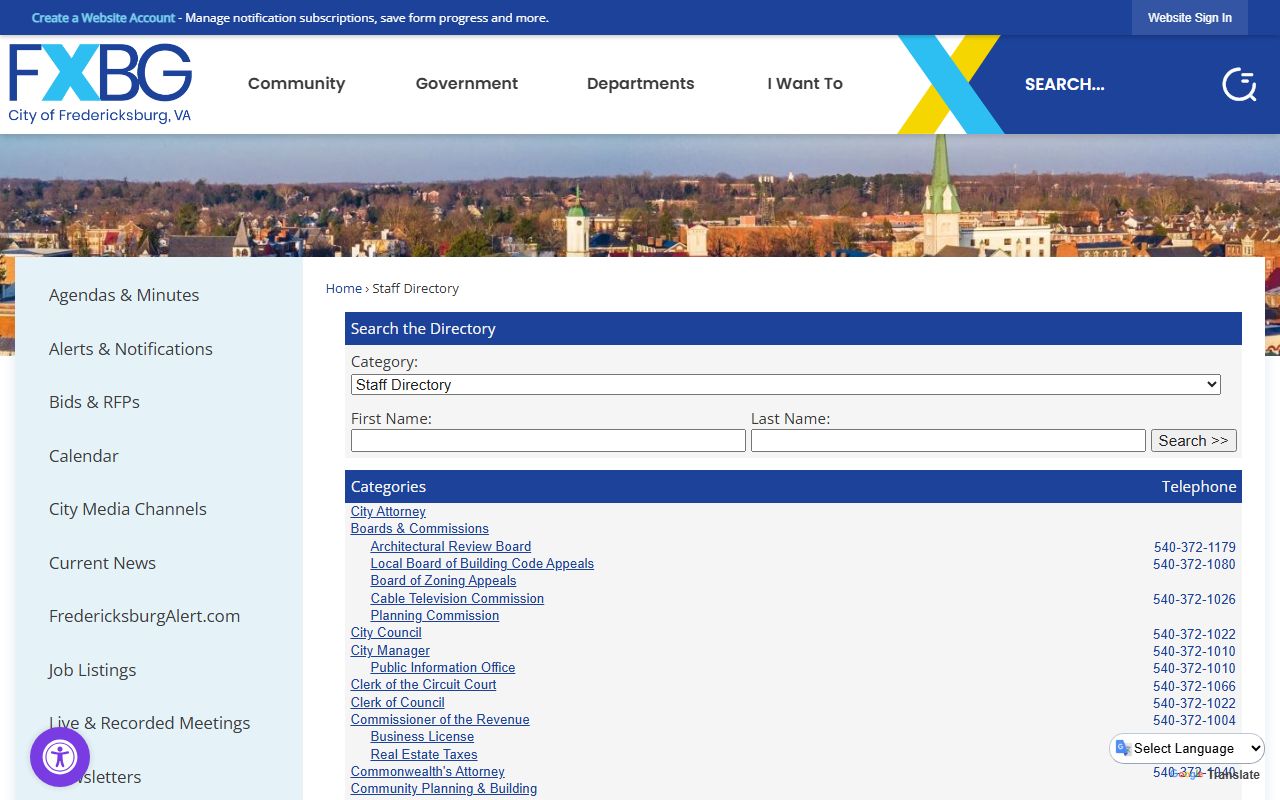
Task: Open Live & Recorded Meetings sidebar link
Action: click(149, 723)
